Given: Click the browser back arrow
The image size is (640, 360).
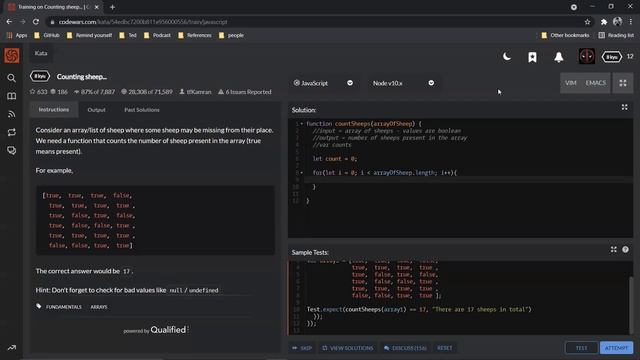Looking at the screenshot, I should coord(9,22).
